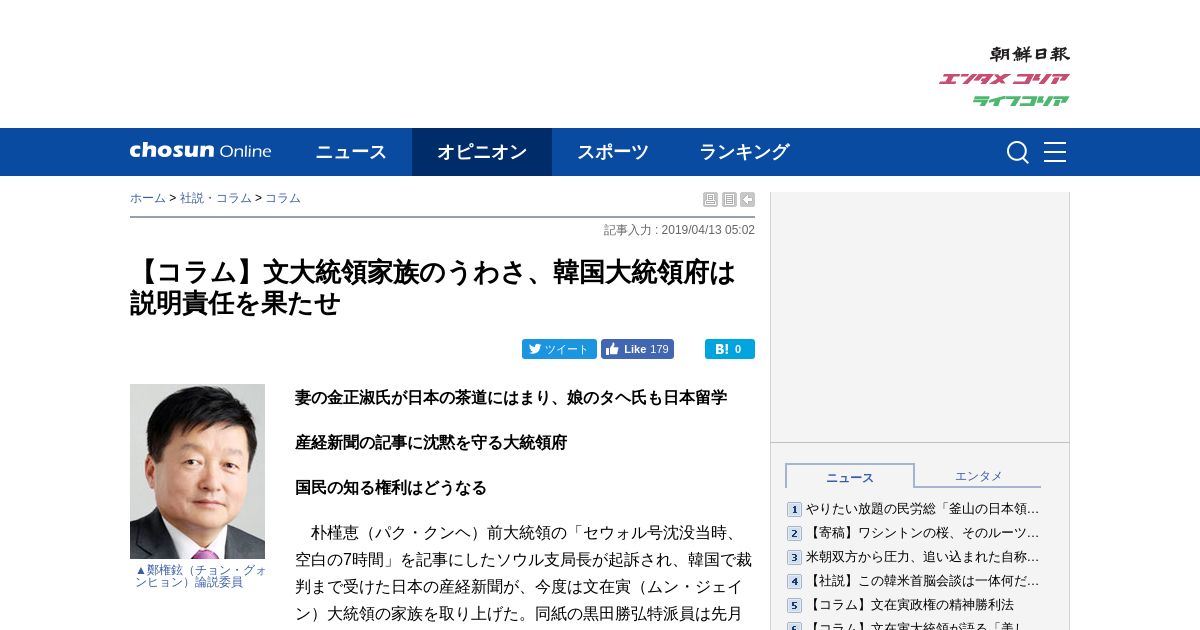Go to ホーム breadcrumb link
Image resolution: width=1200 pixels, height=630 pixels.
[x=148, y=198]
